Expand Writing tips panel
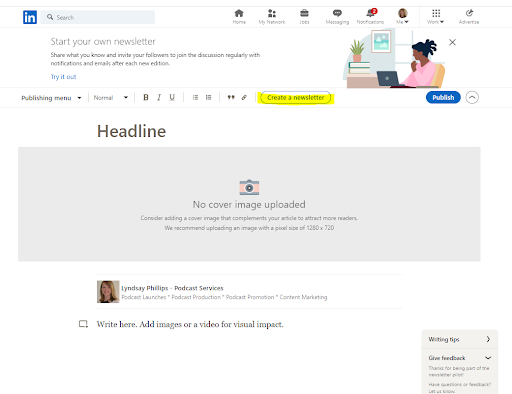Viewport: 512px width, 394px height. point(460,339)
